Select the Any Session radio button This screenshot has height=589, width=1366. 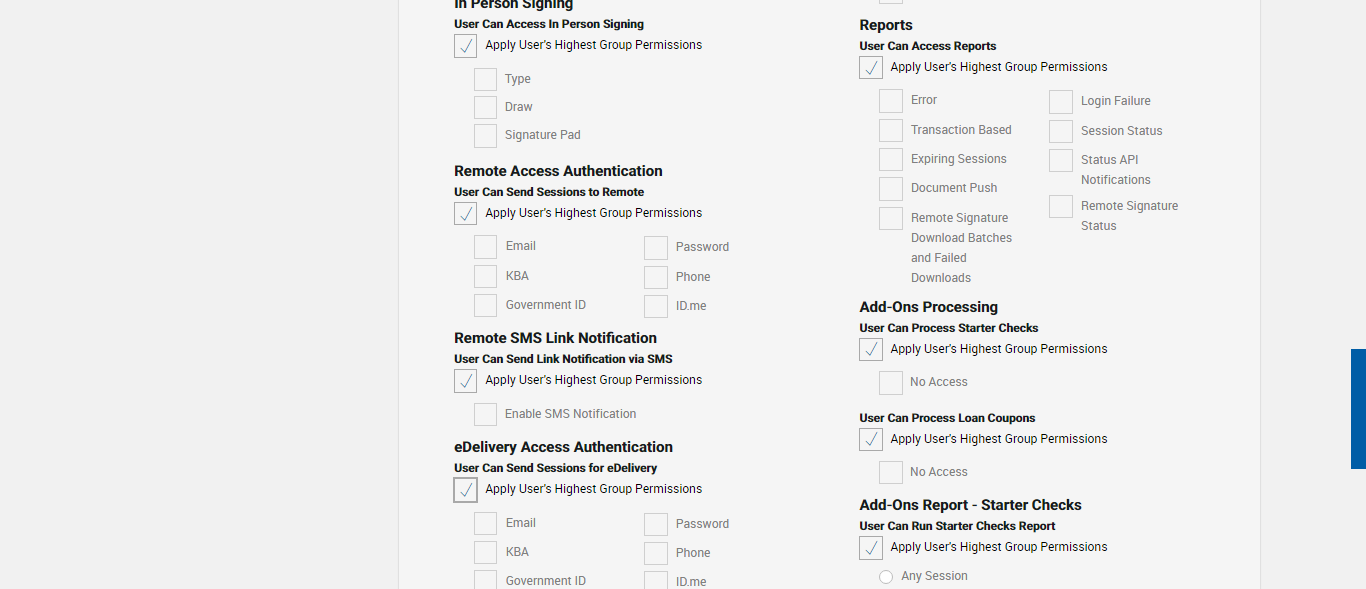click(886, 577)
